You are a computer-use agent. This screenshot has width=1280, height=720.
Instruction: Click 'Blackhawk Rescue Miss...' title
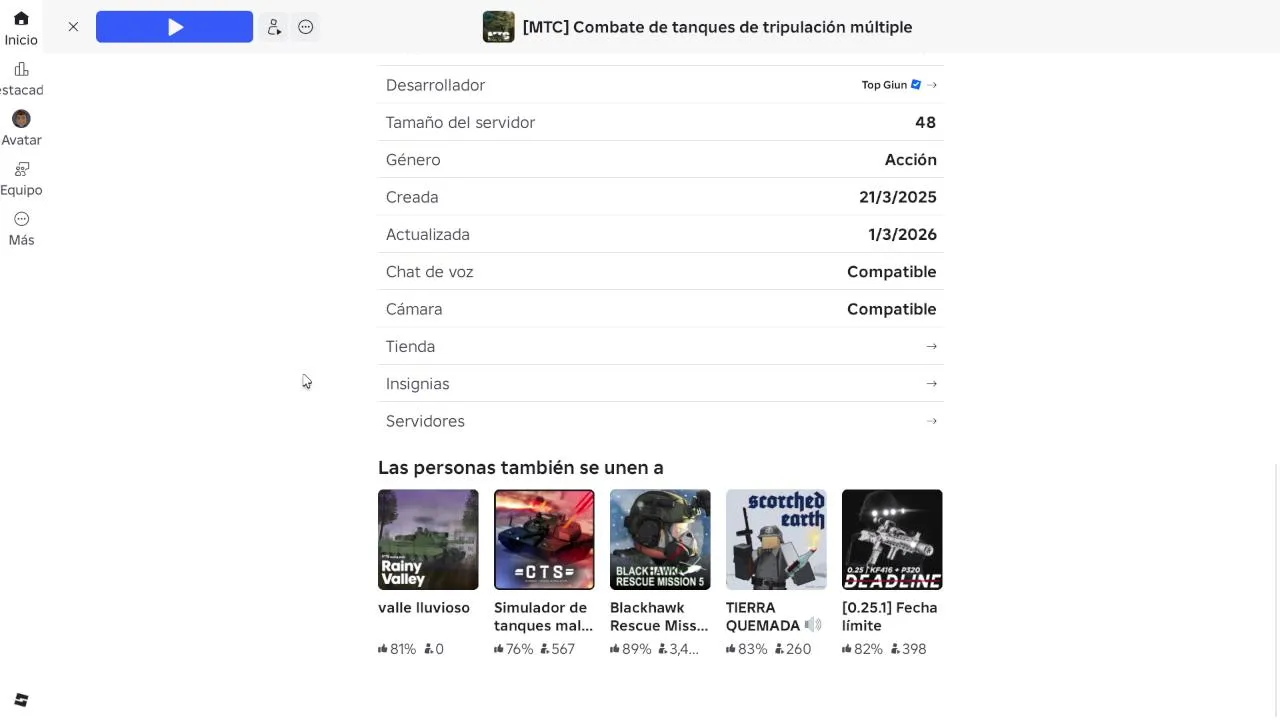point(659,617)
